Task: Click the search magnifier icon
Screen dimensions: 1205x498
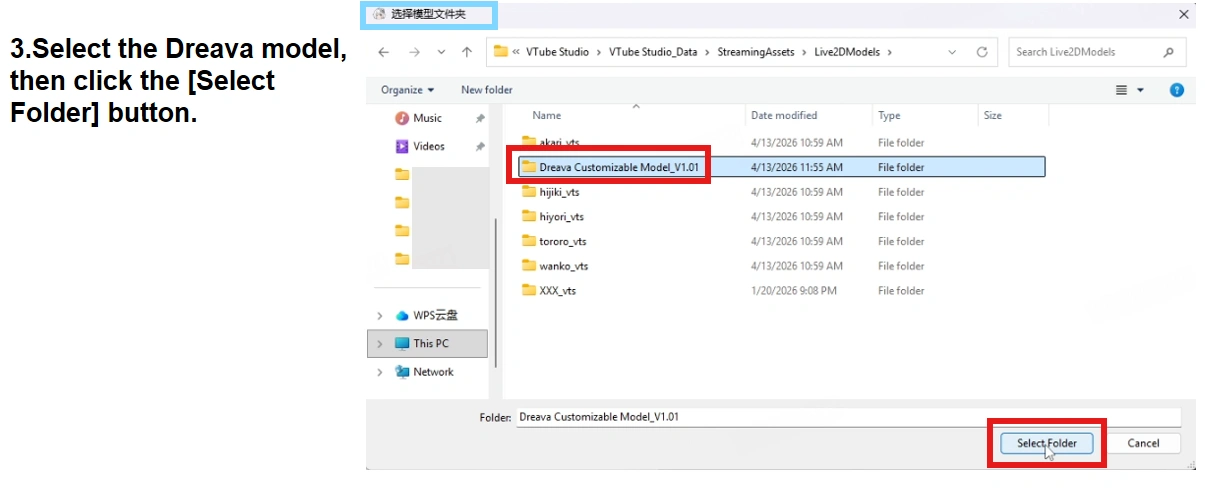Action: click(1168, 52)
